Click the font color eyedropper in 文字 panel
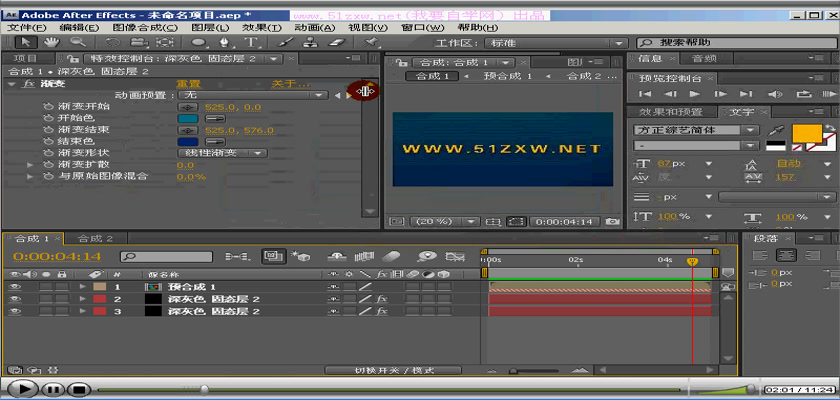This screenshot has width=840, height=400. click(774, 130)
